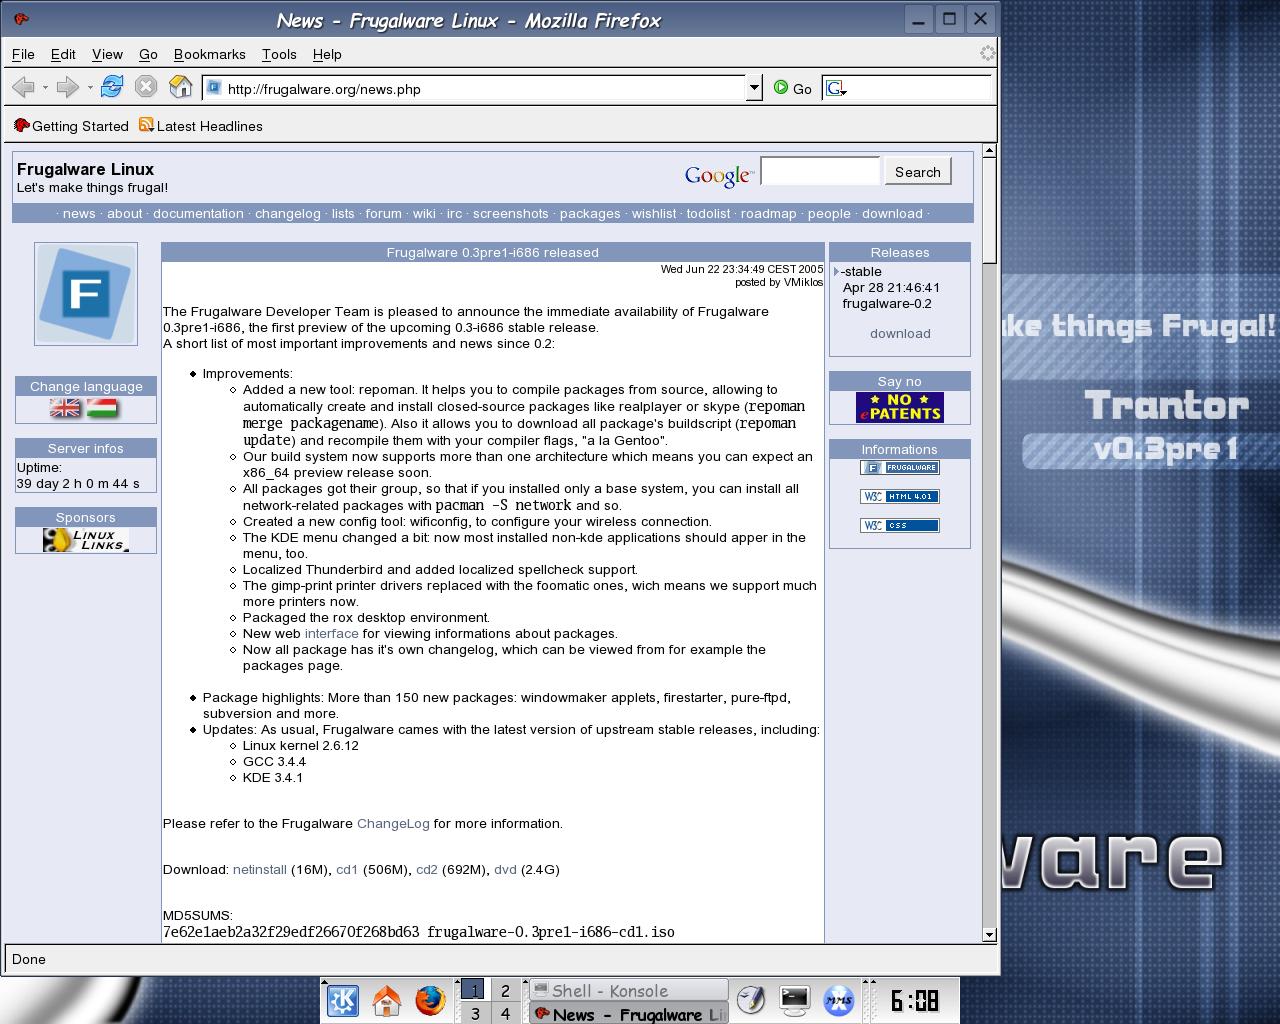Click the W3C HTML 4.01 badge
The width and height of the screenshot is (1280, 1024).
coord(900,496)
